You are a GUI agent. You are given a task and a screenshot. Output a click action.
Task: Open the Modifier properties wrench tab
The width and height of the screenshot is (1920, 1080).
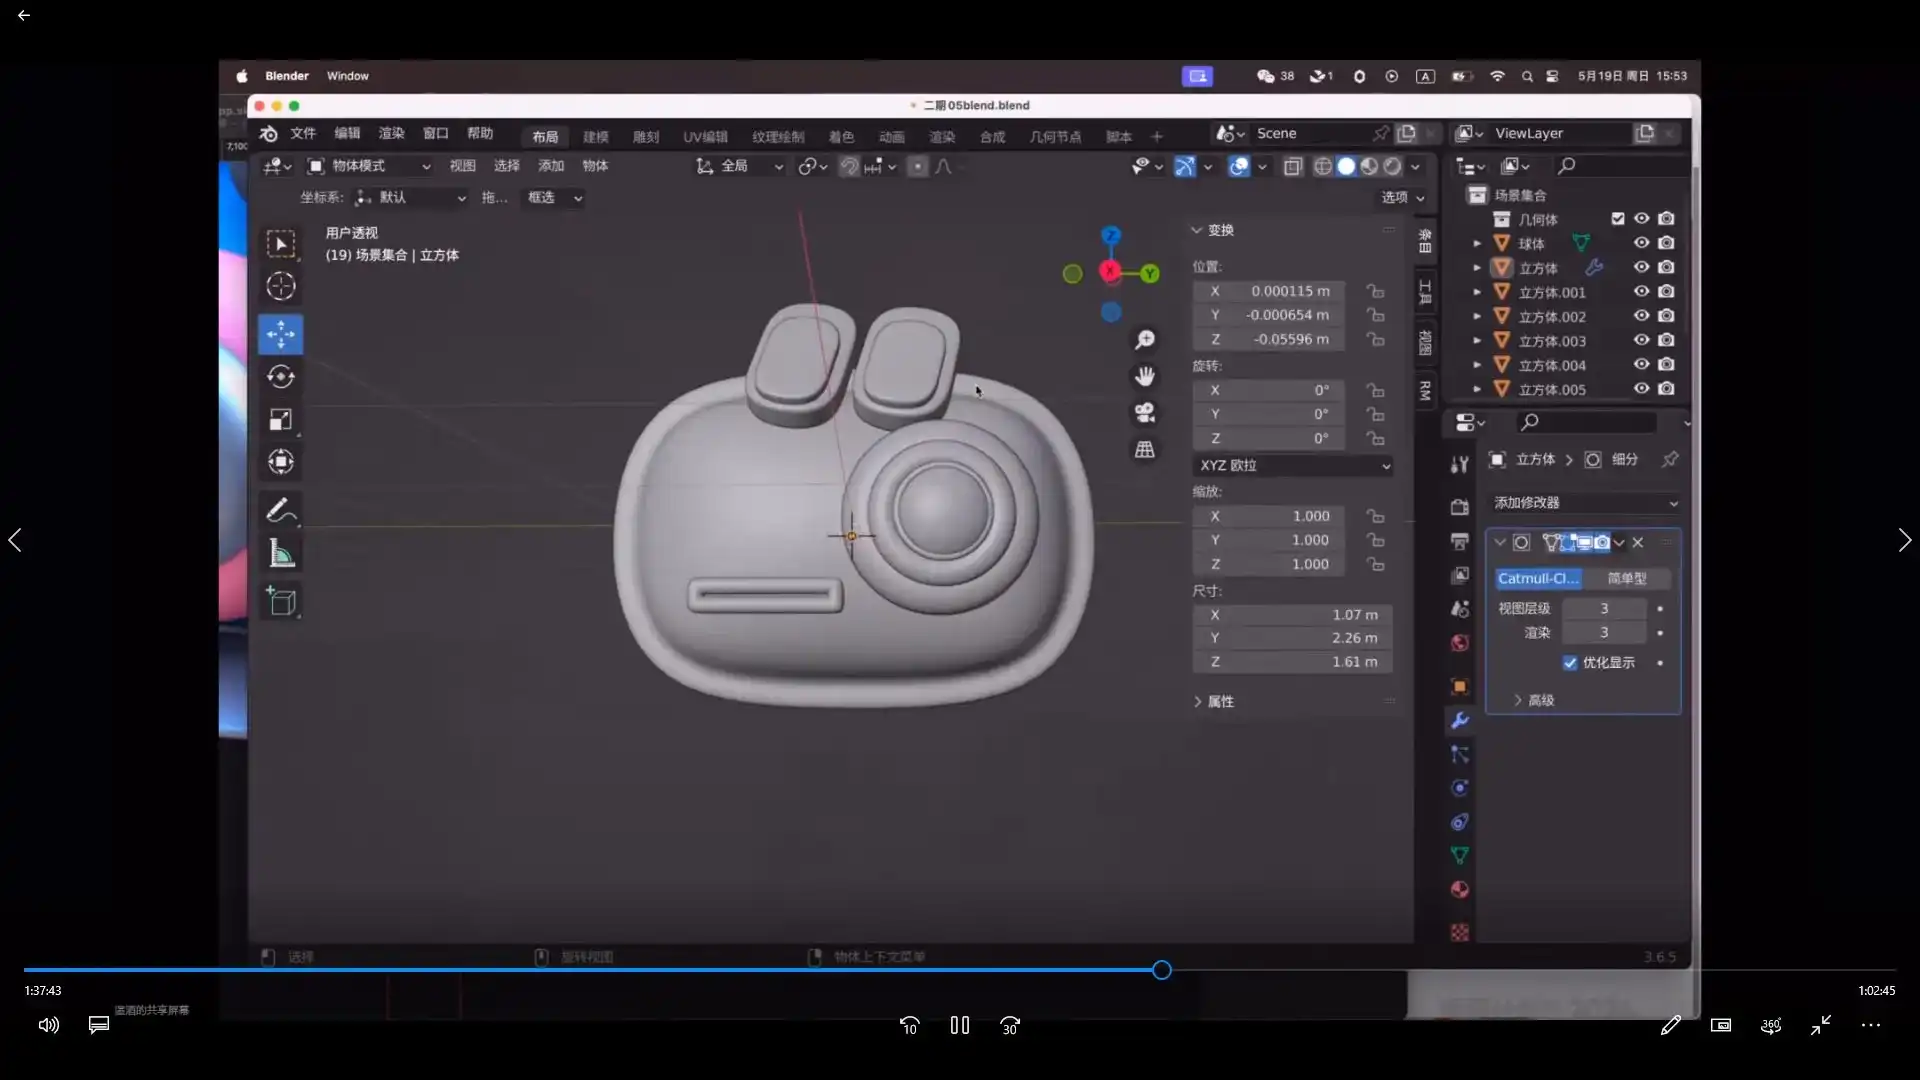click(1460, 720)
